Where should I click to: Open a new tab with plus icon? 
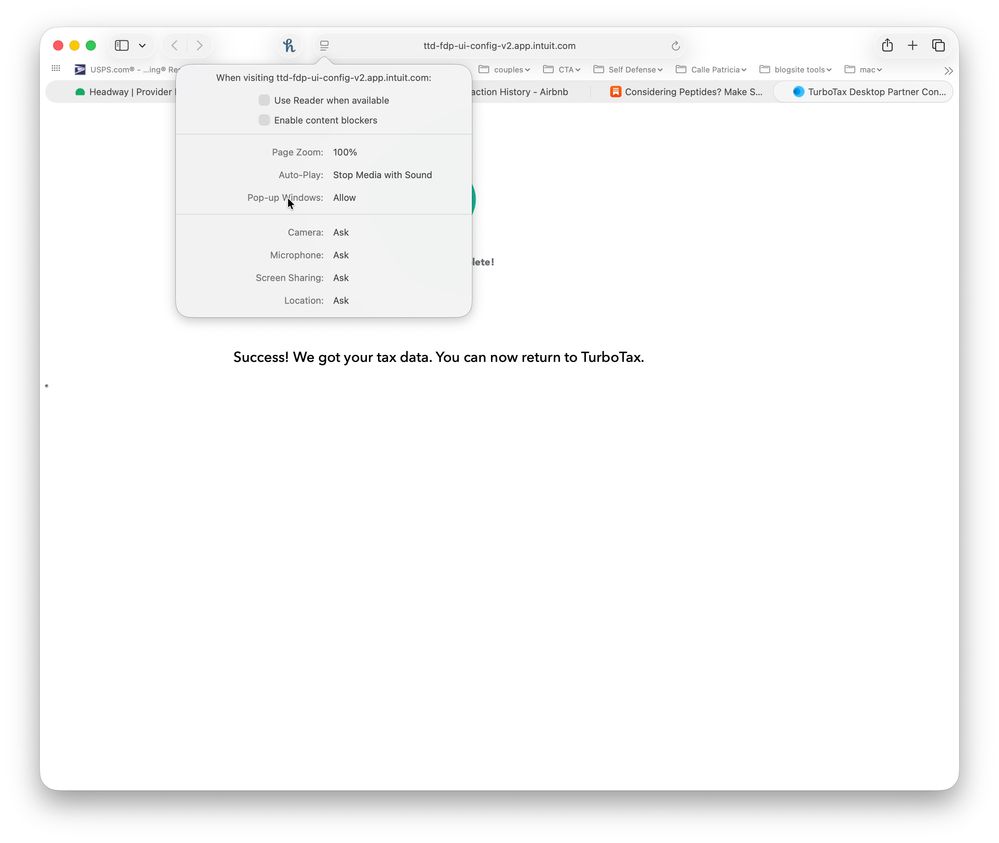pos(912,46)
